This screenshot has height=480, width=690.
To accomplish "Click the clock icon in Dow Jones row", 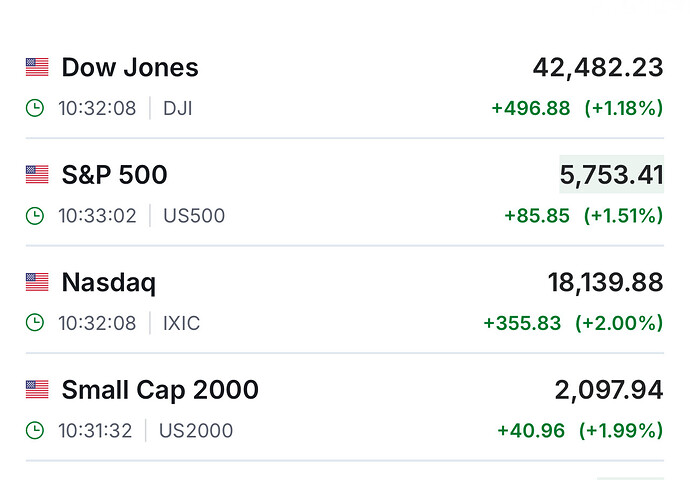I will [x=35, y=108].
